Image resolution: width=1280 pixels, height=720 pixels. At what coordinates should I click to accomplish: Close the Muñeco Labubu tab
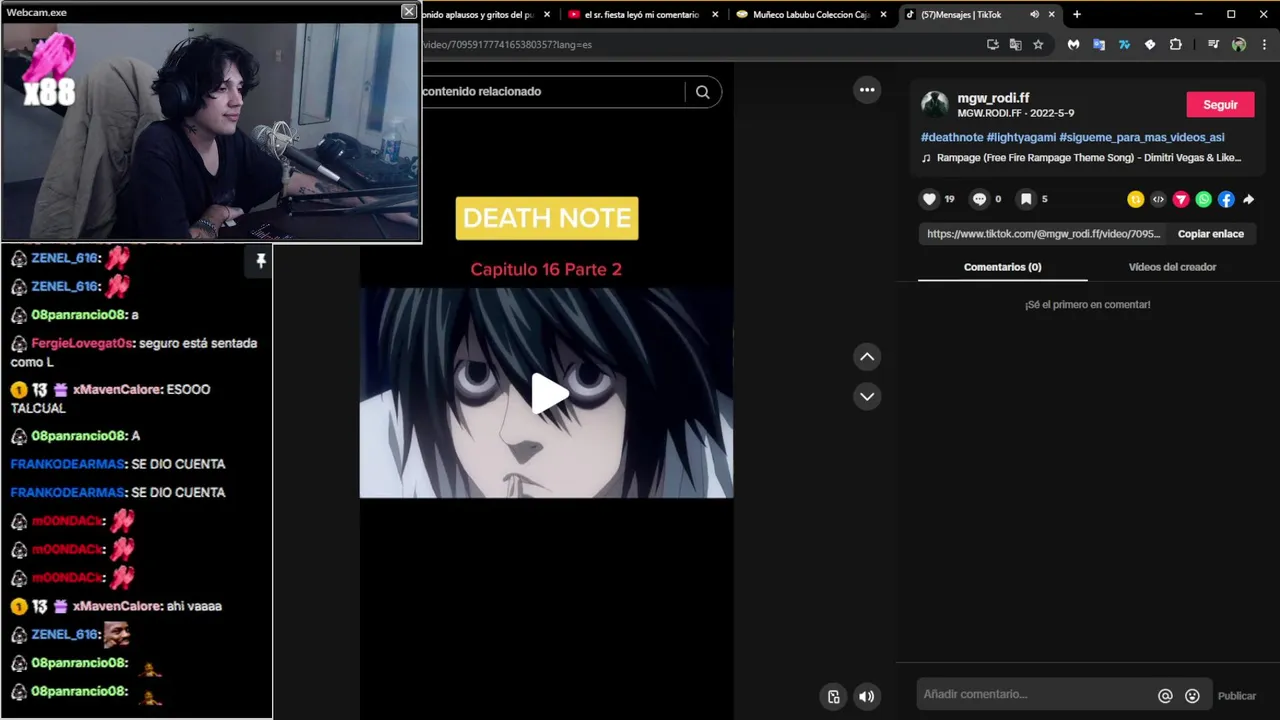click(883, 14)
